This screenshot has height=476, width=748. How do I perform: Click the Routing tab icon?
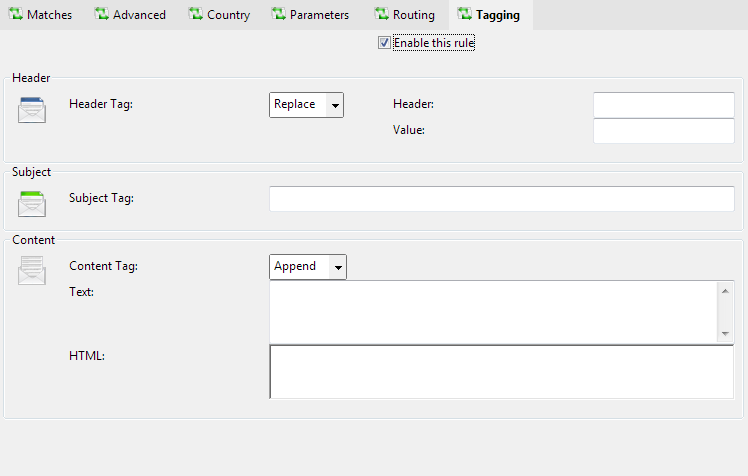(x=381, y=15)
